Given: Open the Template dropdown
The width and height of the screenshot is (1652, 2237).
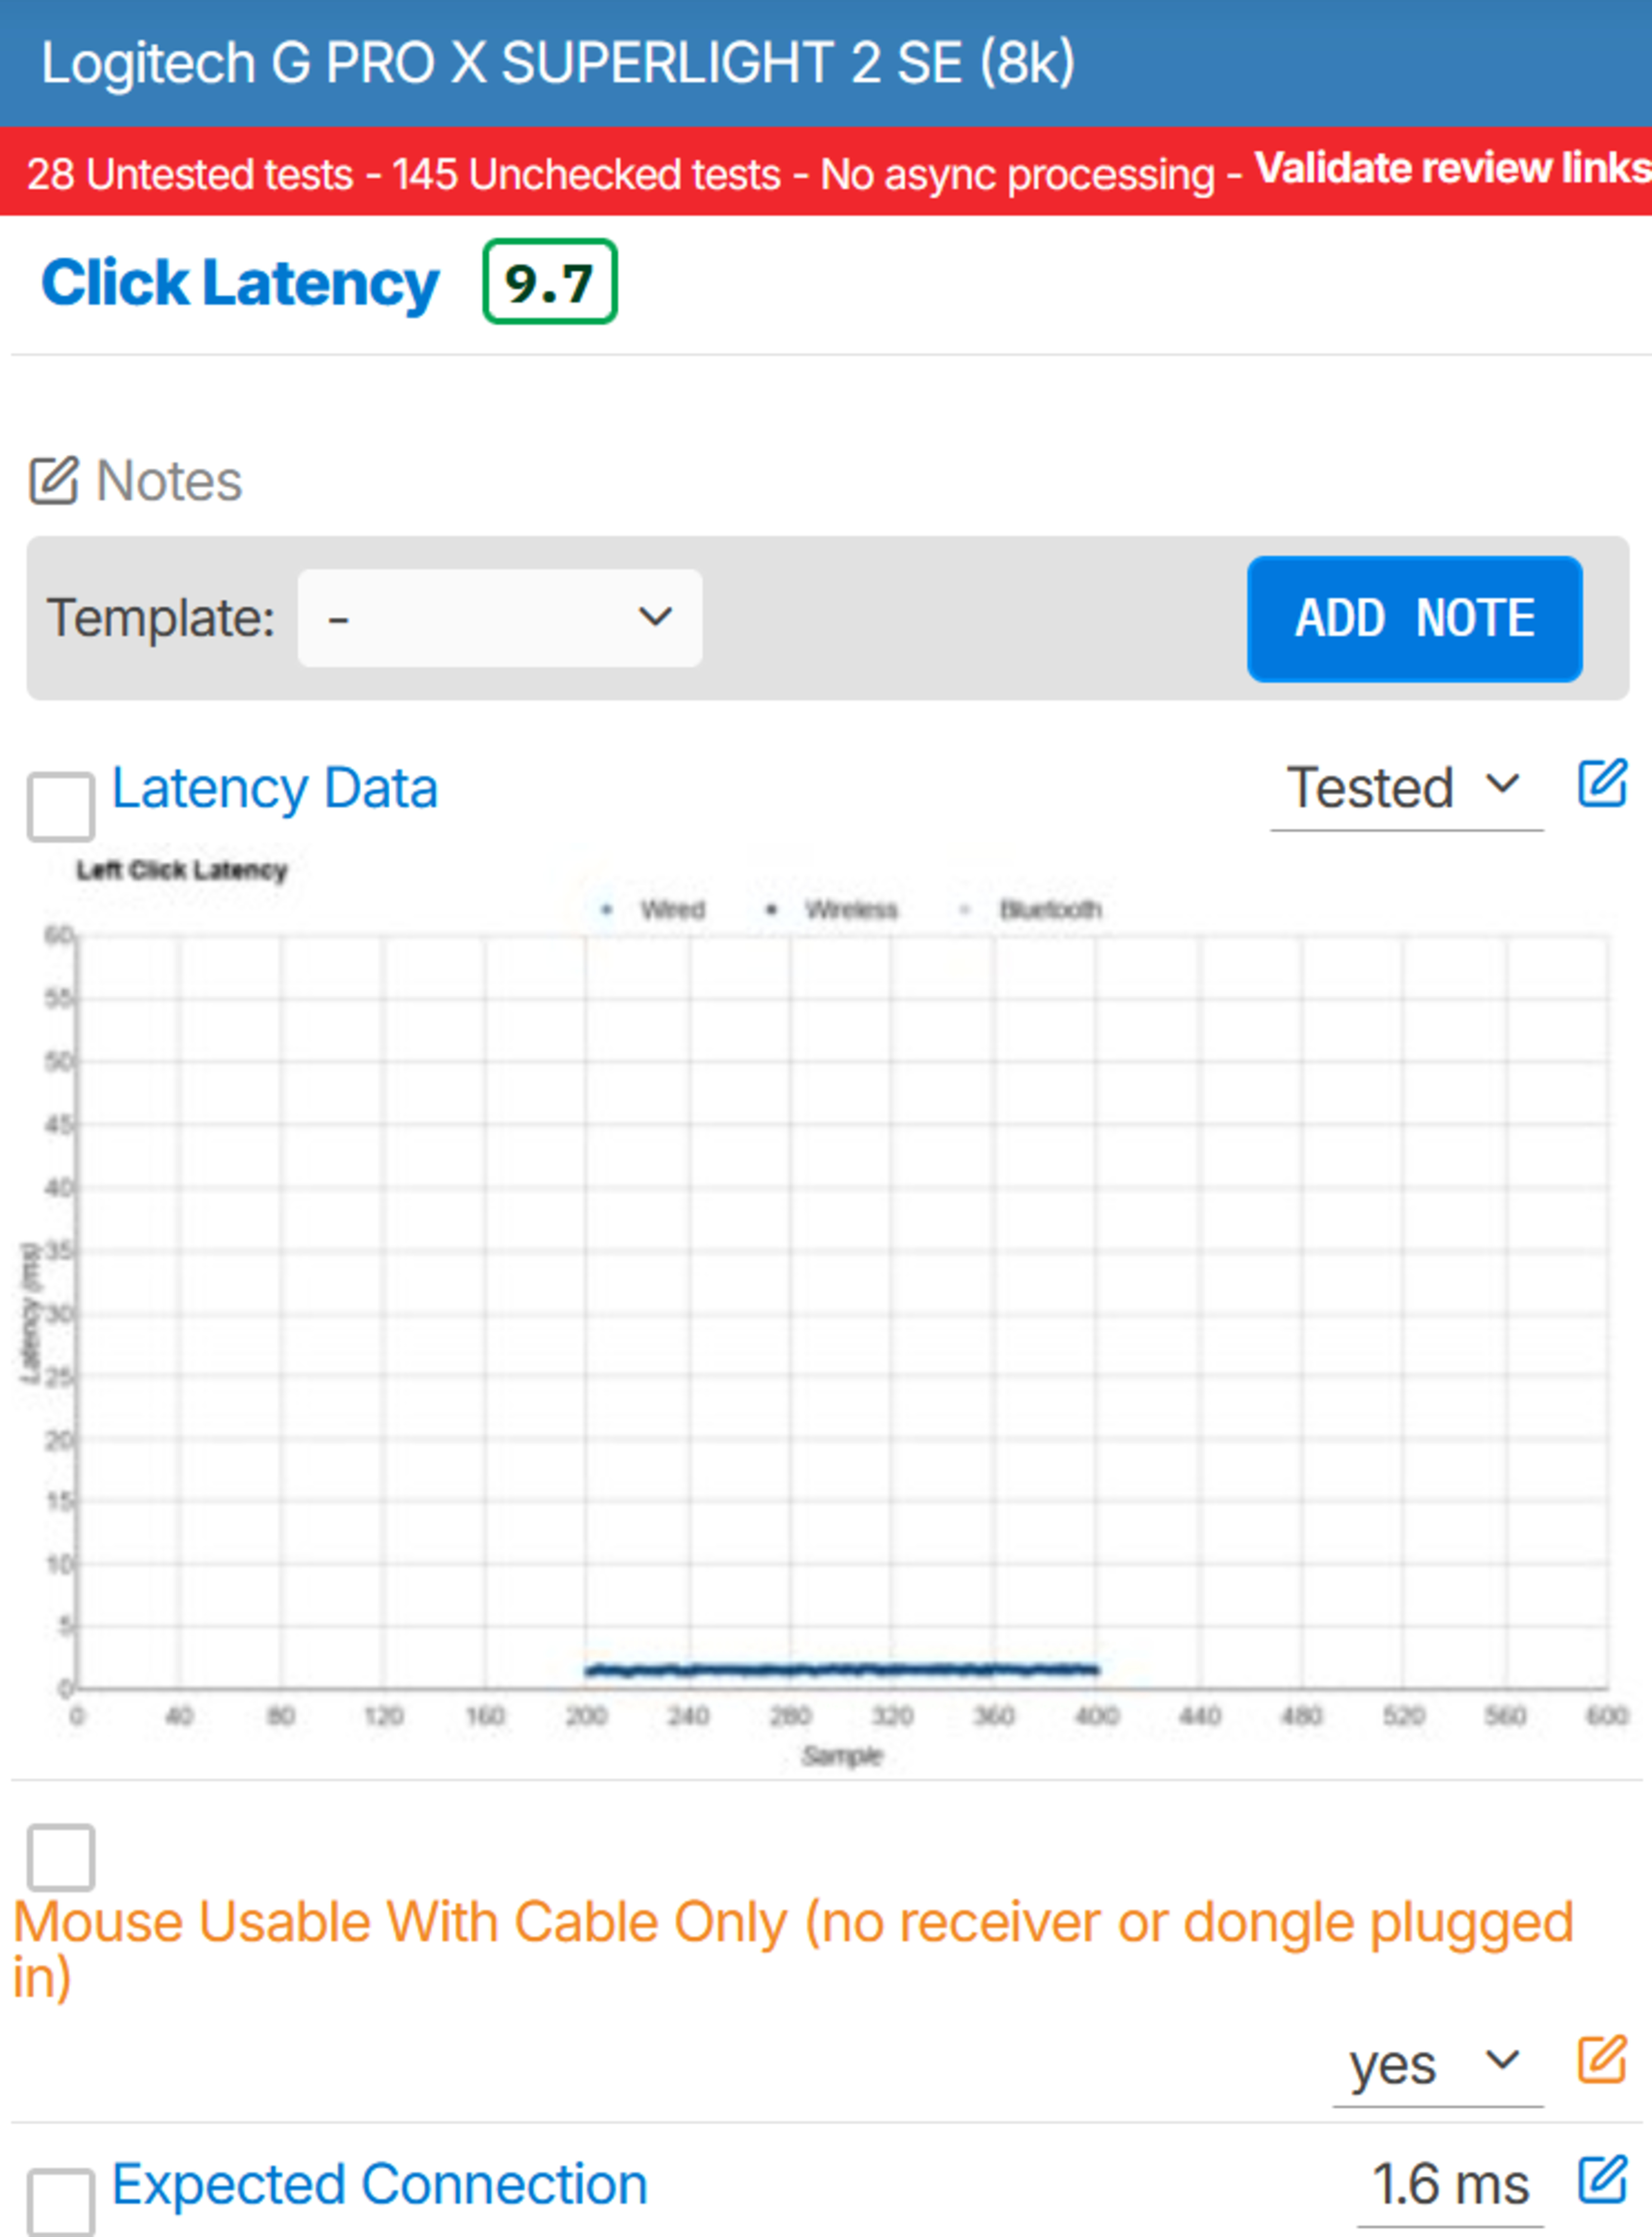Looking at the screenshot, I should pyautogui.click(x=499, y=618).
